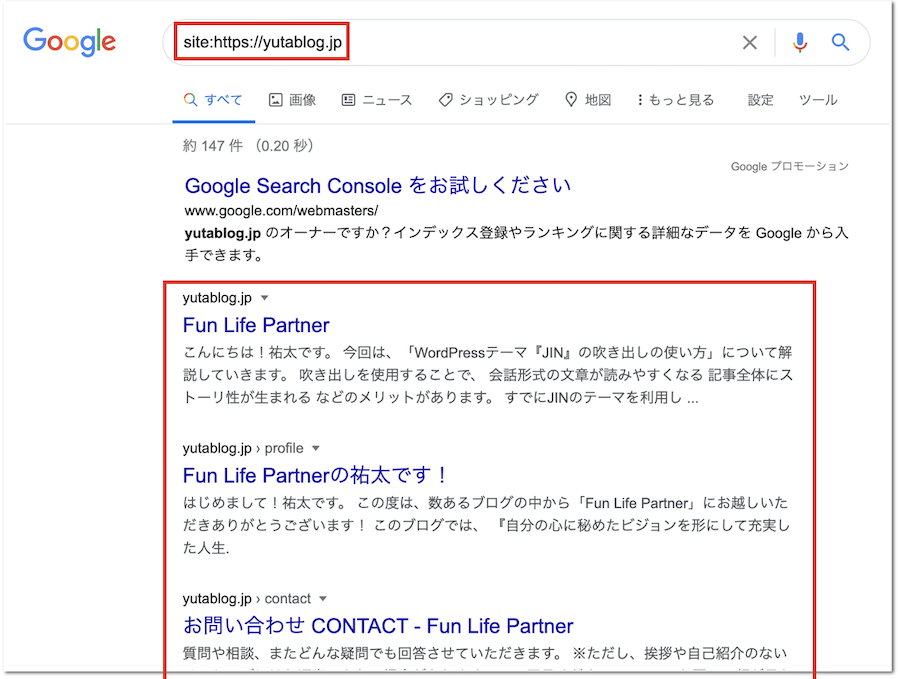The width and height of the screenshot is (900, 679).
Task: Open the ツール tools options
Action: coord(817,100)
